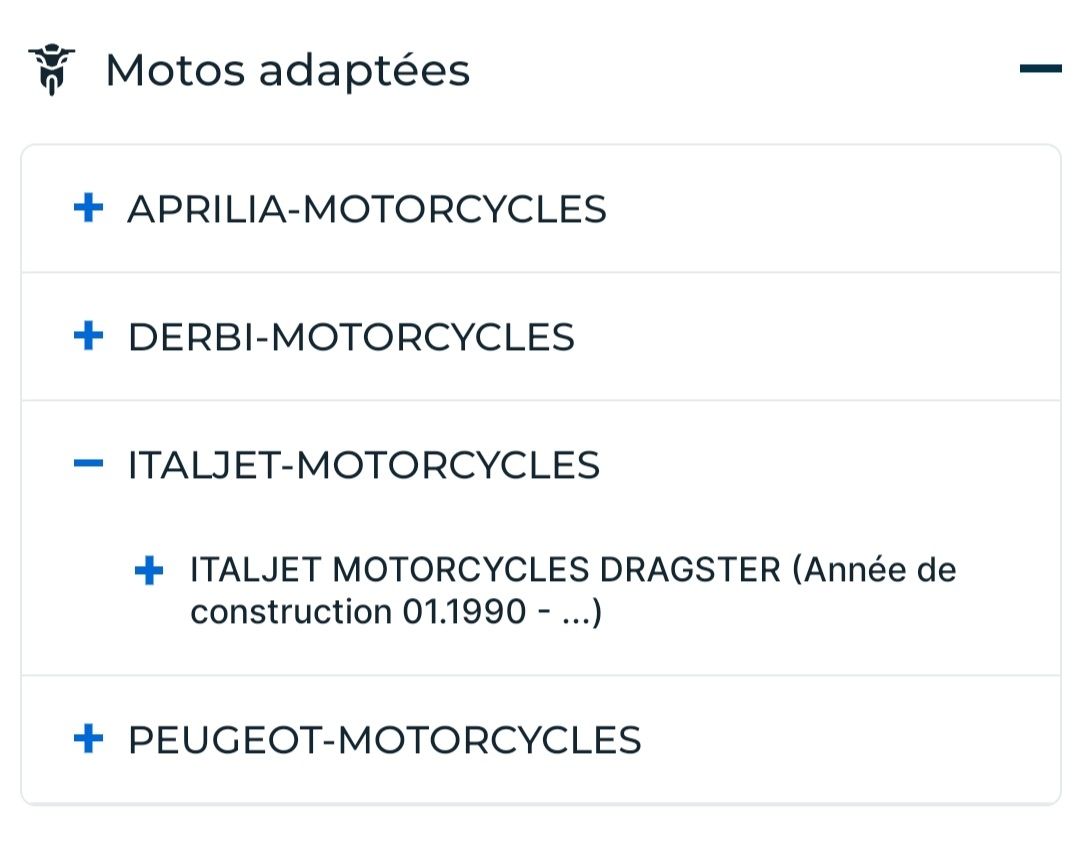Collapse the Motos adaptées section with minus icon
This screenshot has width=1080, height=845.
pyautogui.click(x=1040, y=69)
